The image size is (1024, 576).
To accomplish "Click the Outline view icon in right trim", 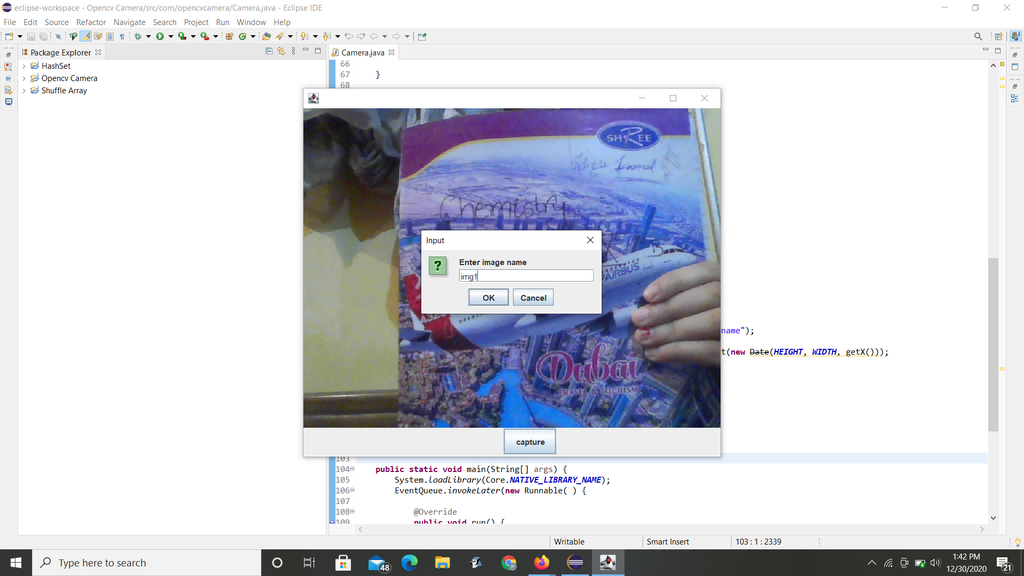I will tap(1014, 99).
